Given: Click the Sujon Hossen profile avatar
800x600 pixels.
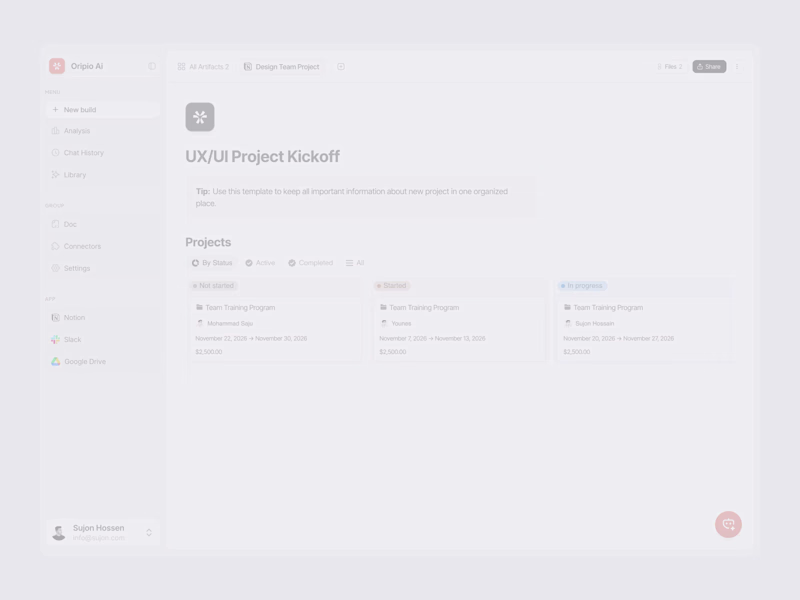Looking at the screenshot, I should point(59,533).
